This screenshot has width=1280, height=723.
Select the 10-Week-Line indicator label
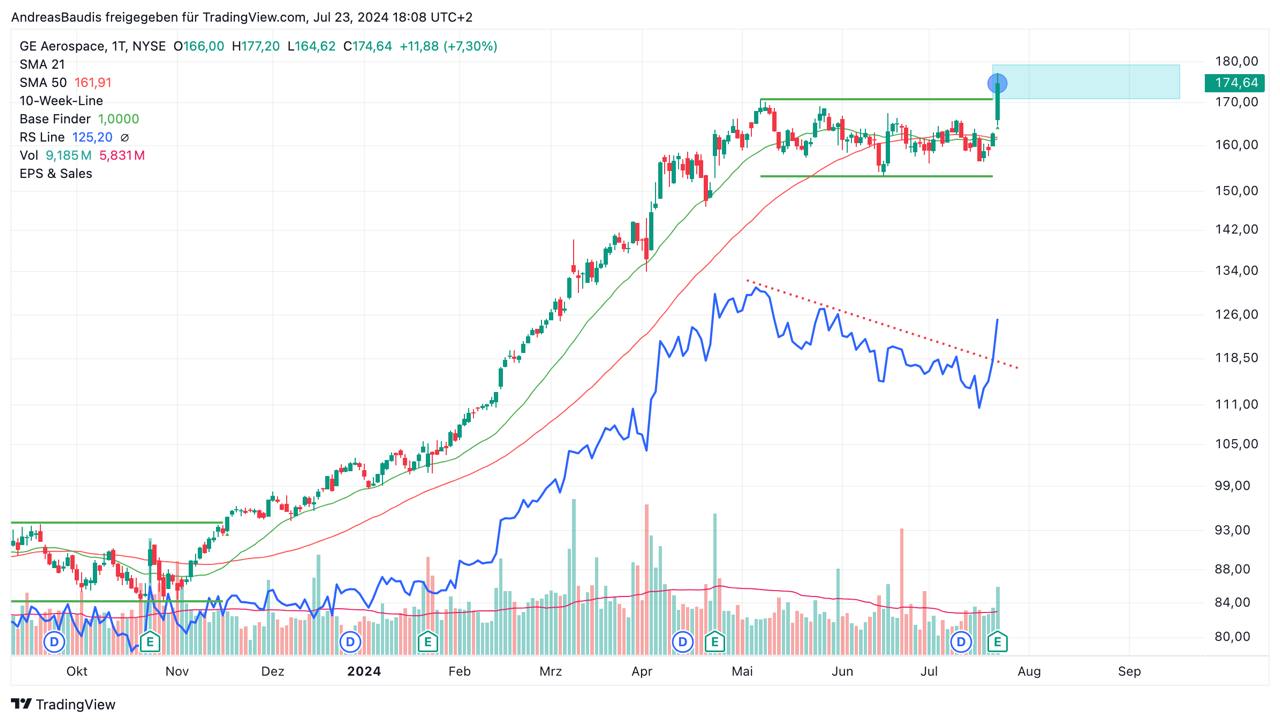point(61,101)
